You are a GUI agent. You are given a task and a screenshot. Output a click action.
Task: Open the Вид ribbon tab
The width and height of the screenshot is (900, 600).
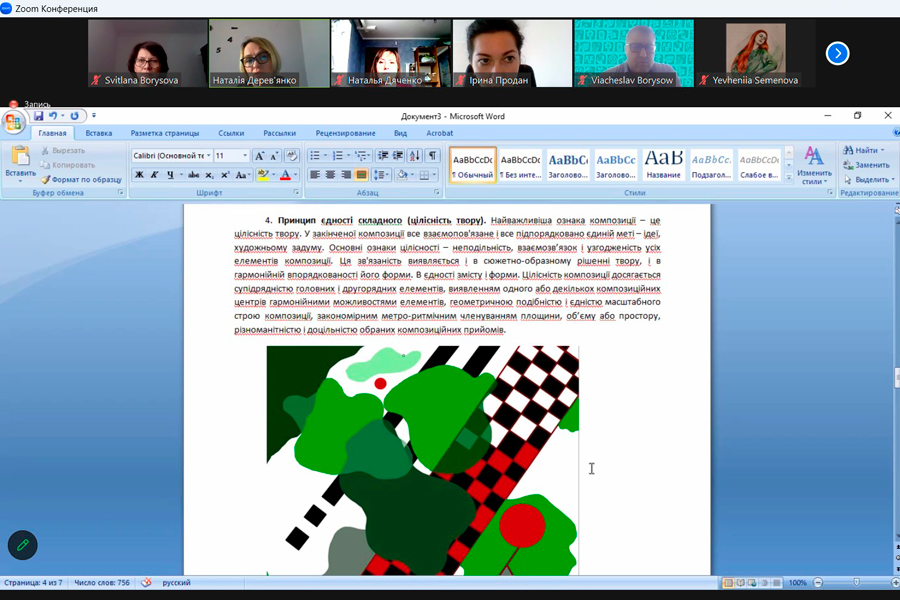coord(400,133)
